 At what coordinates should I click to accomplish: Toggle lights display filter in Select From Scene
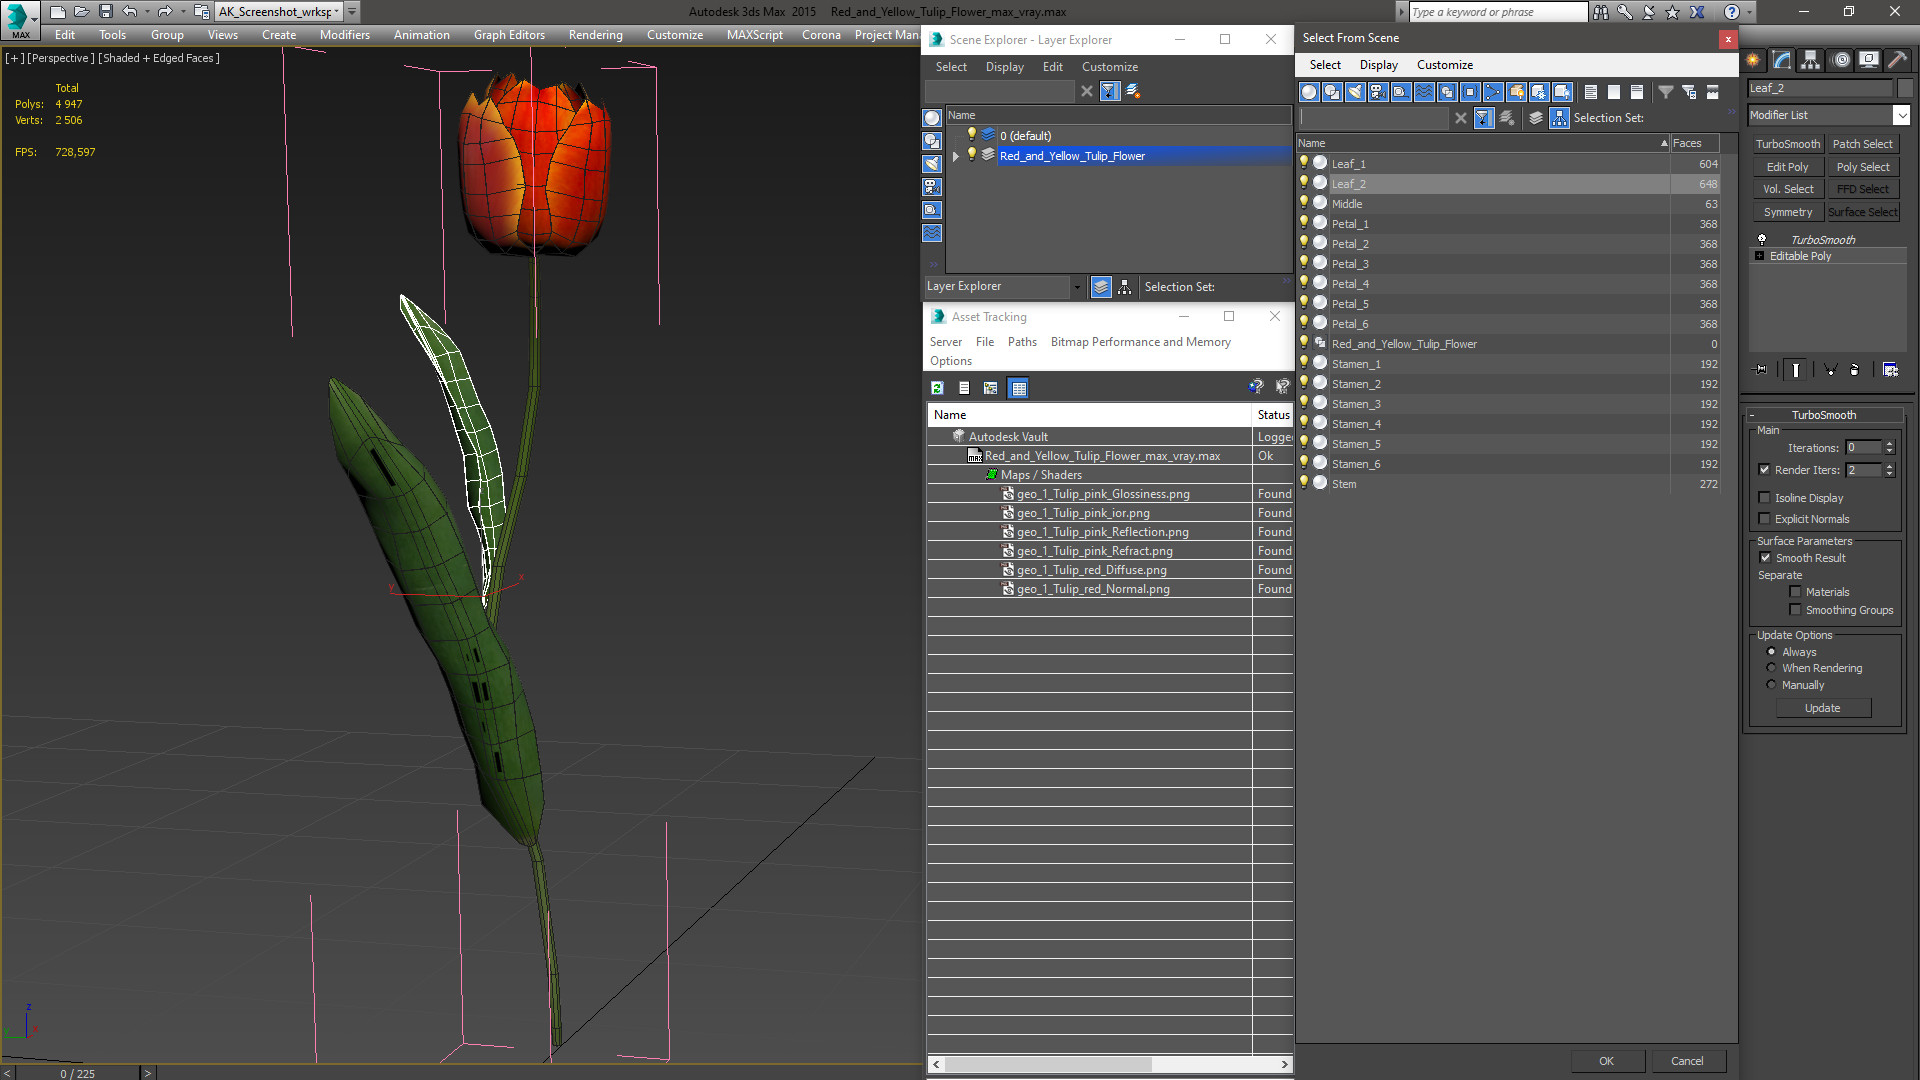click(1354, 92)
